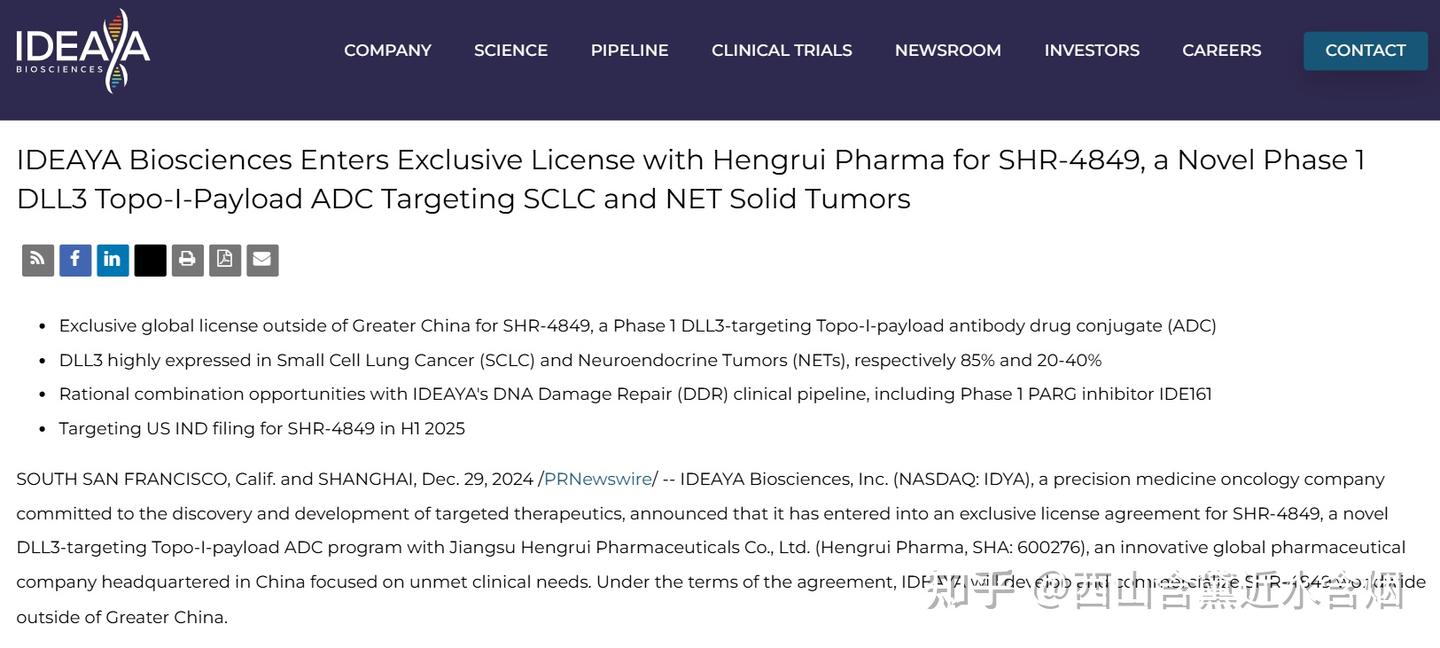
Task: Open the COMPANY menu
Action: (x=388, y=51)
